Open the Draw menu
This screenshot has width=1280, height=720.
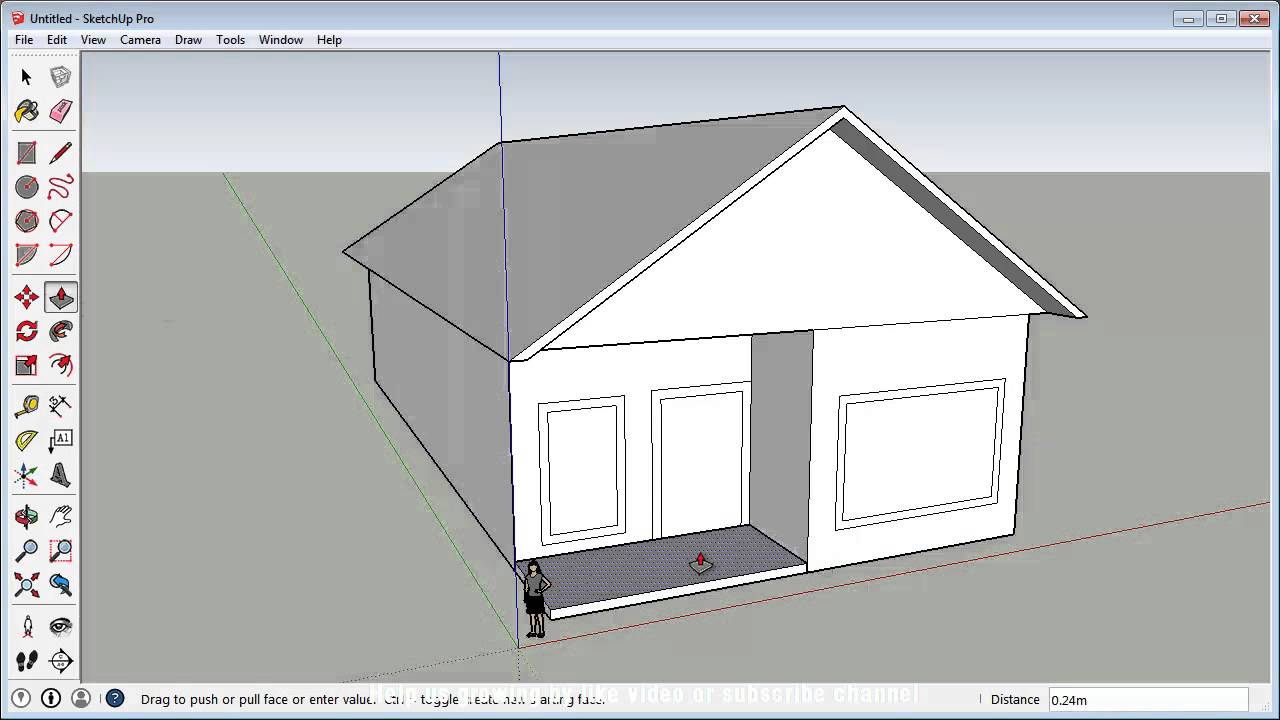click(188, 40)
